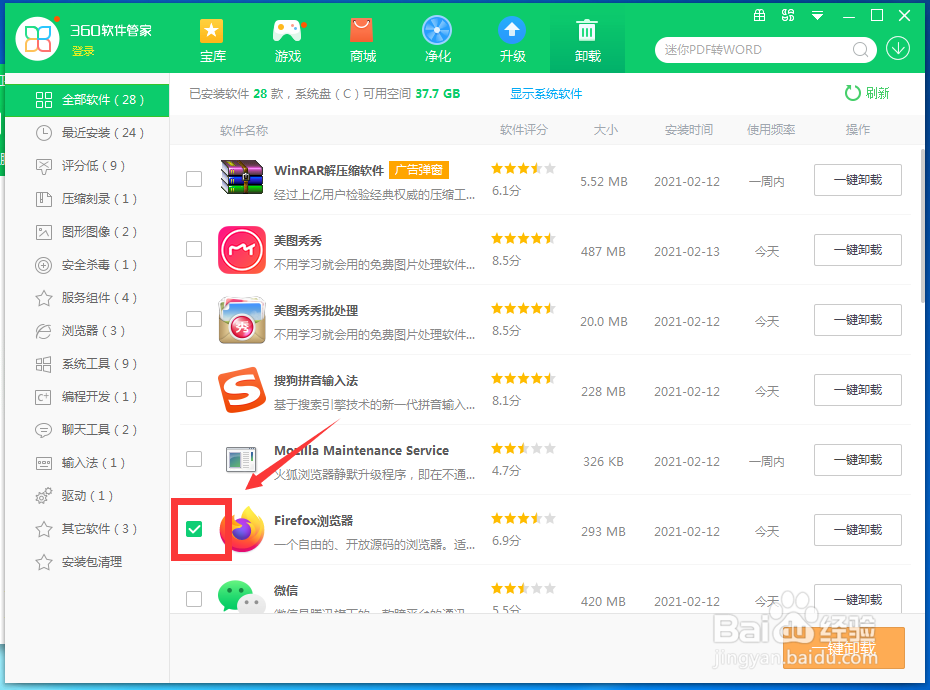Select 服务组件 (4) category

pyautogui.click(x=87, y=298)
